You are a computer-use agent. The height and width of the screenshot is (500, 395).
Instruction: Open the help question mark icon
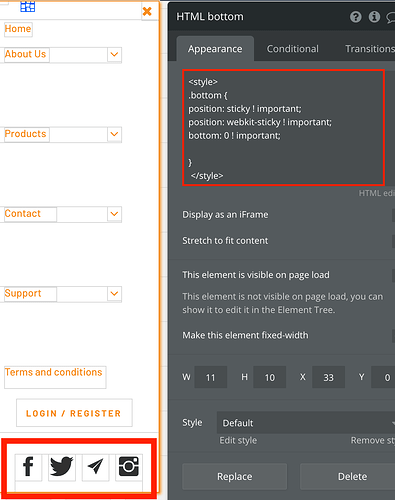tap(356, 16)
